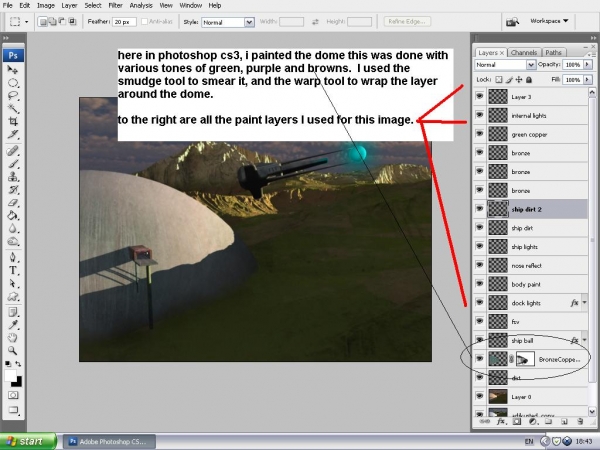Hide the body paint layer
Viewport: 600px width, 450px height.
[x=479, y=284]
